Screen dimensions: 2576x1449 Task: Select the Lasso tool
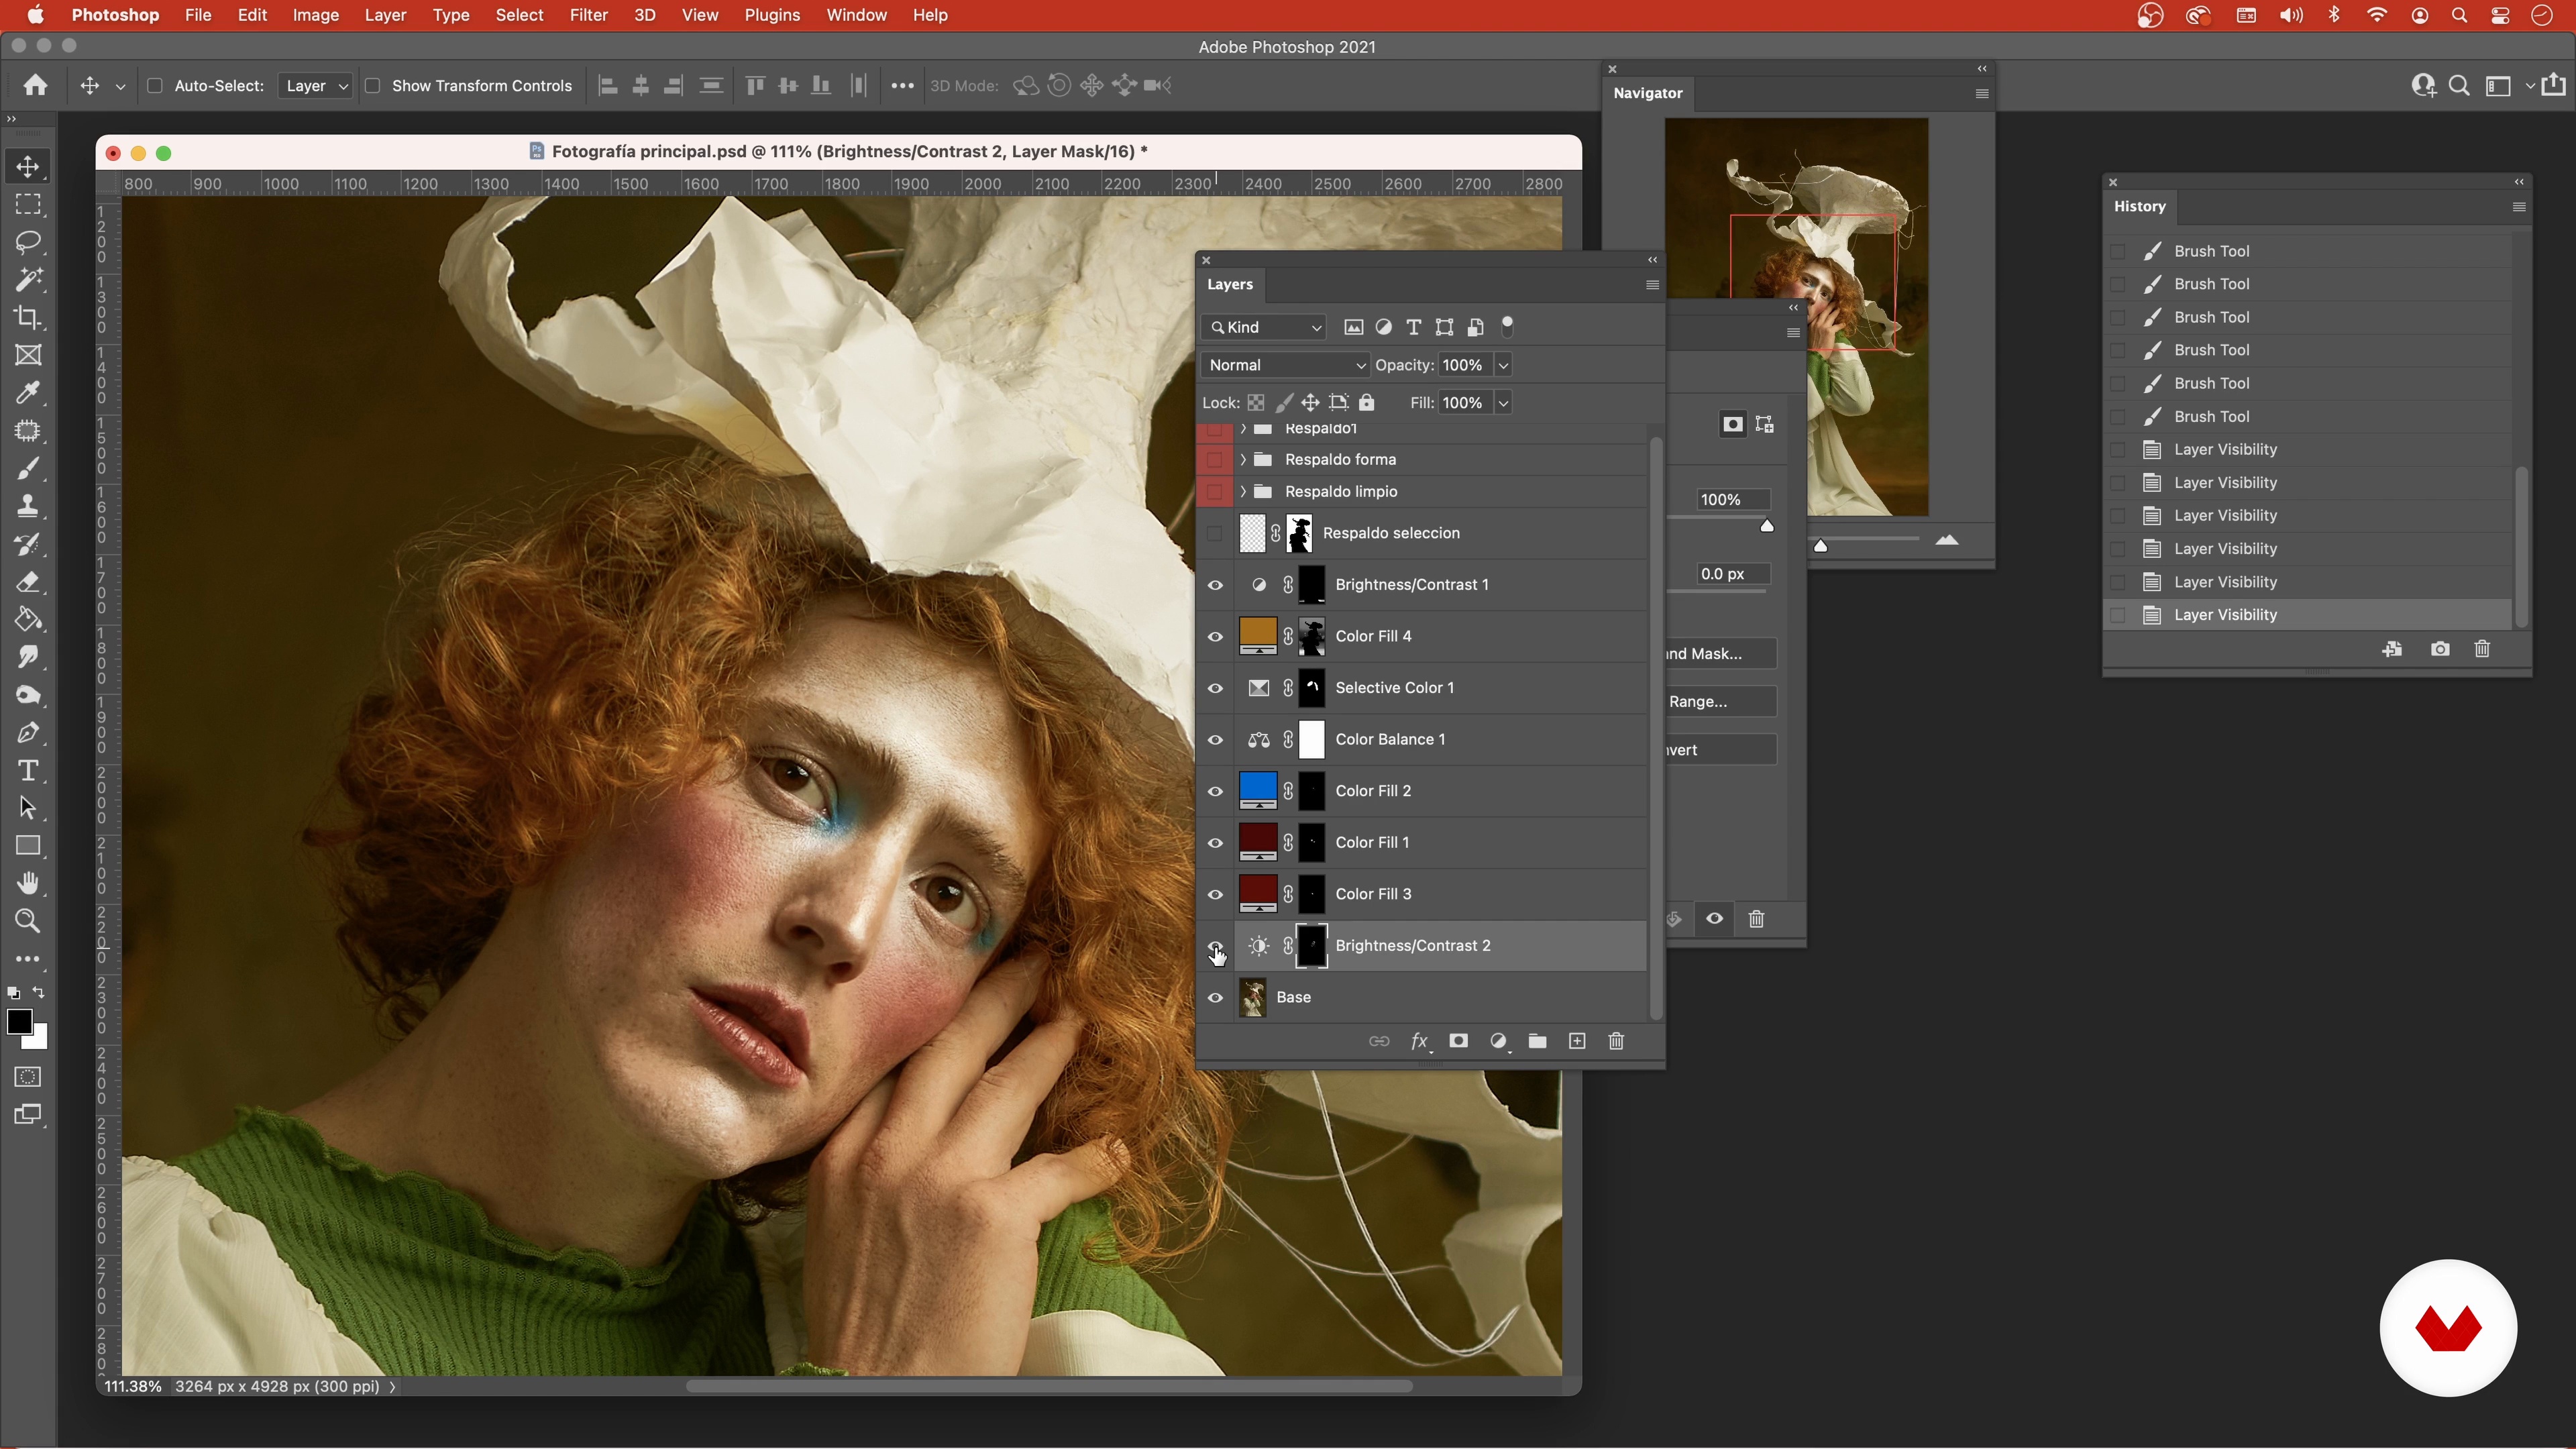pyautogui.click(x=28, y=242)
